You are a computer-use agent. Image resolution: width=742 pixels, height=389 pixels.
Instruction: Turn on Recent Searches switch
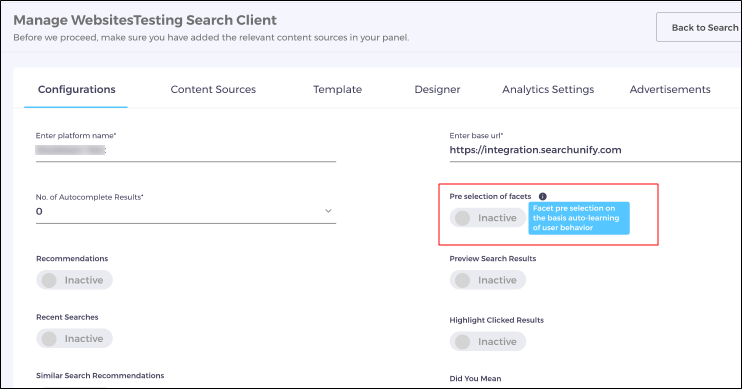[x=74, y=339]
